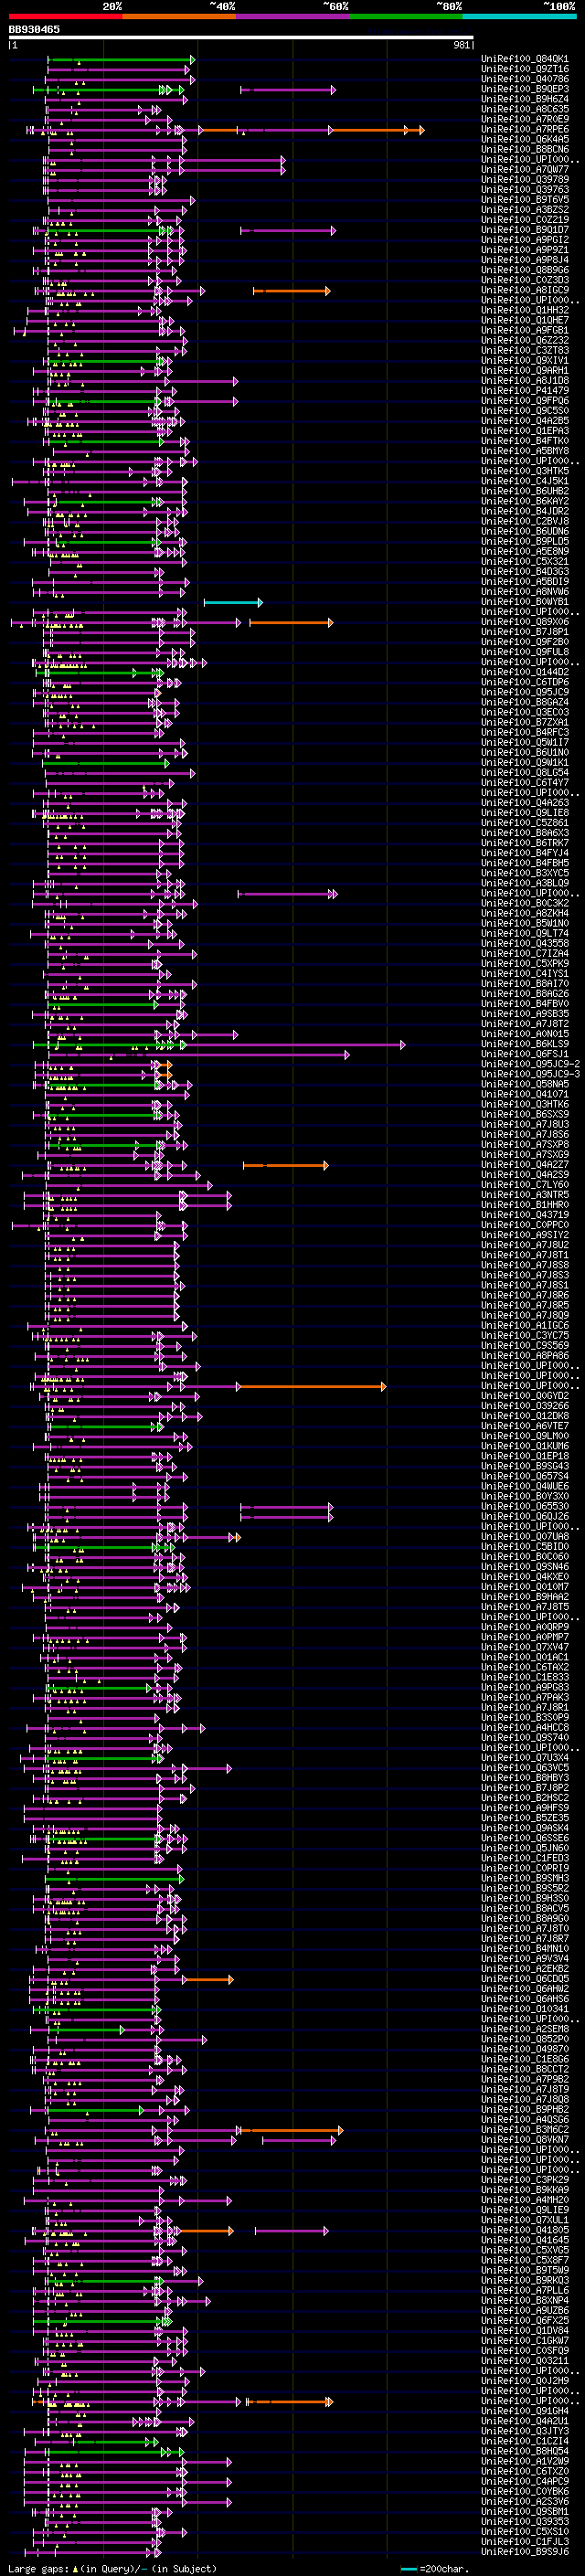
Task: Select hit UniRef100_Q39789
Action: (525, 179)
